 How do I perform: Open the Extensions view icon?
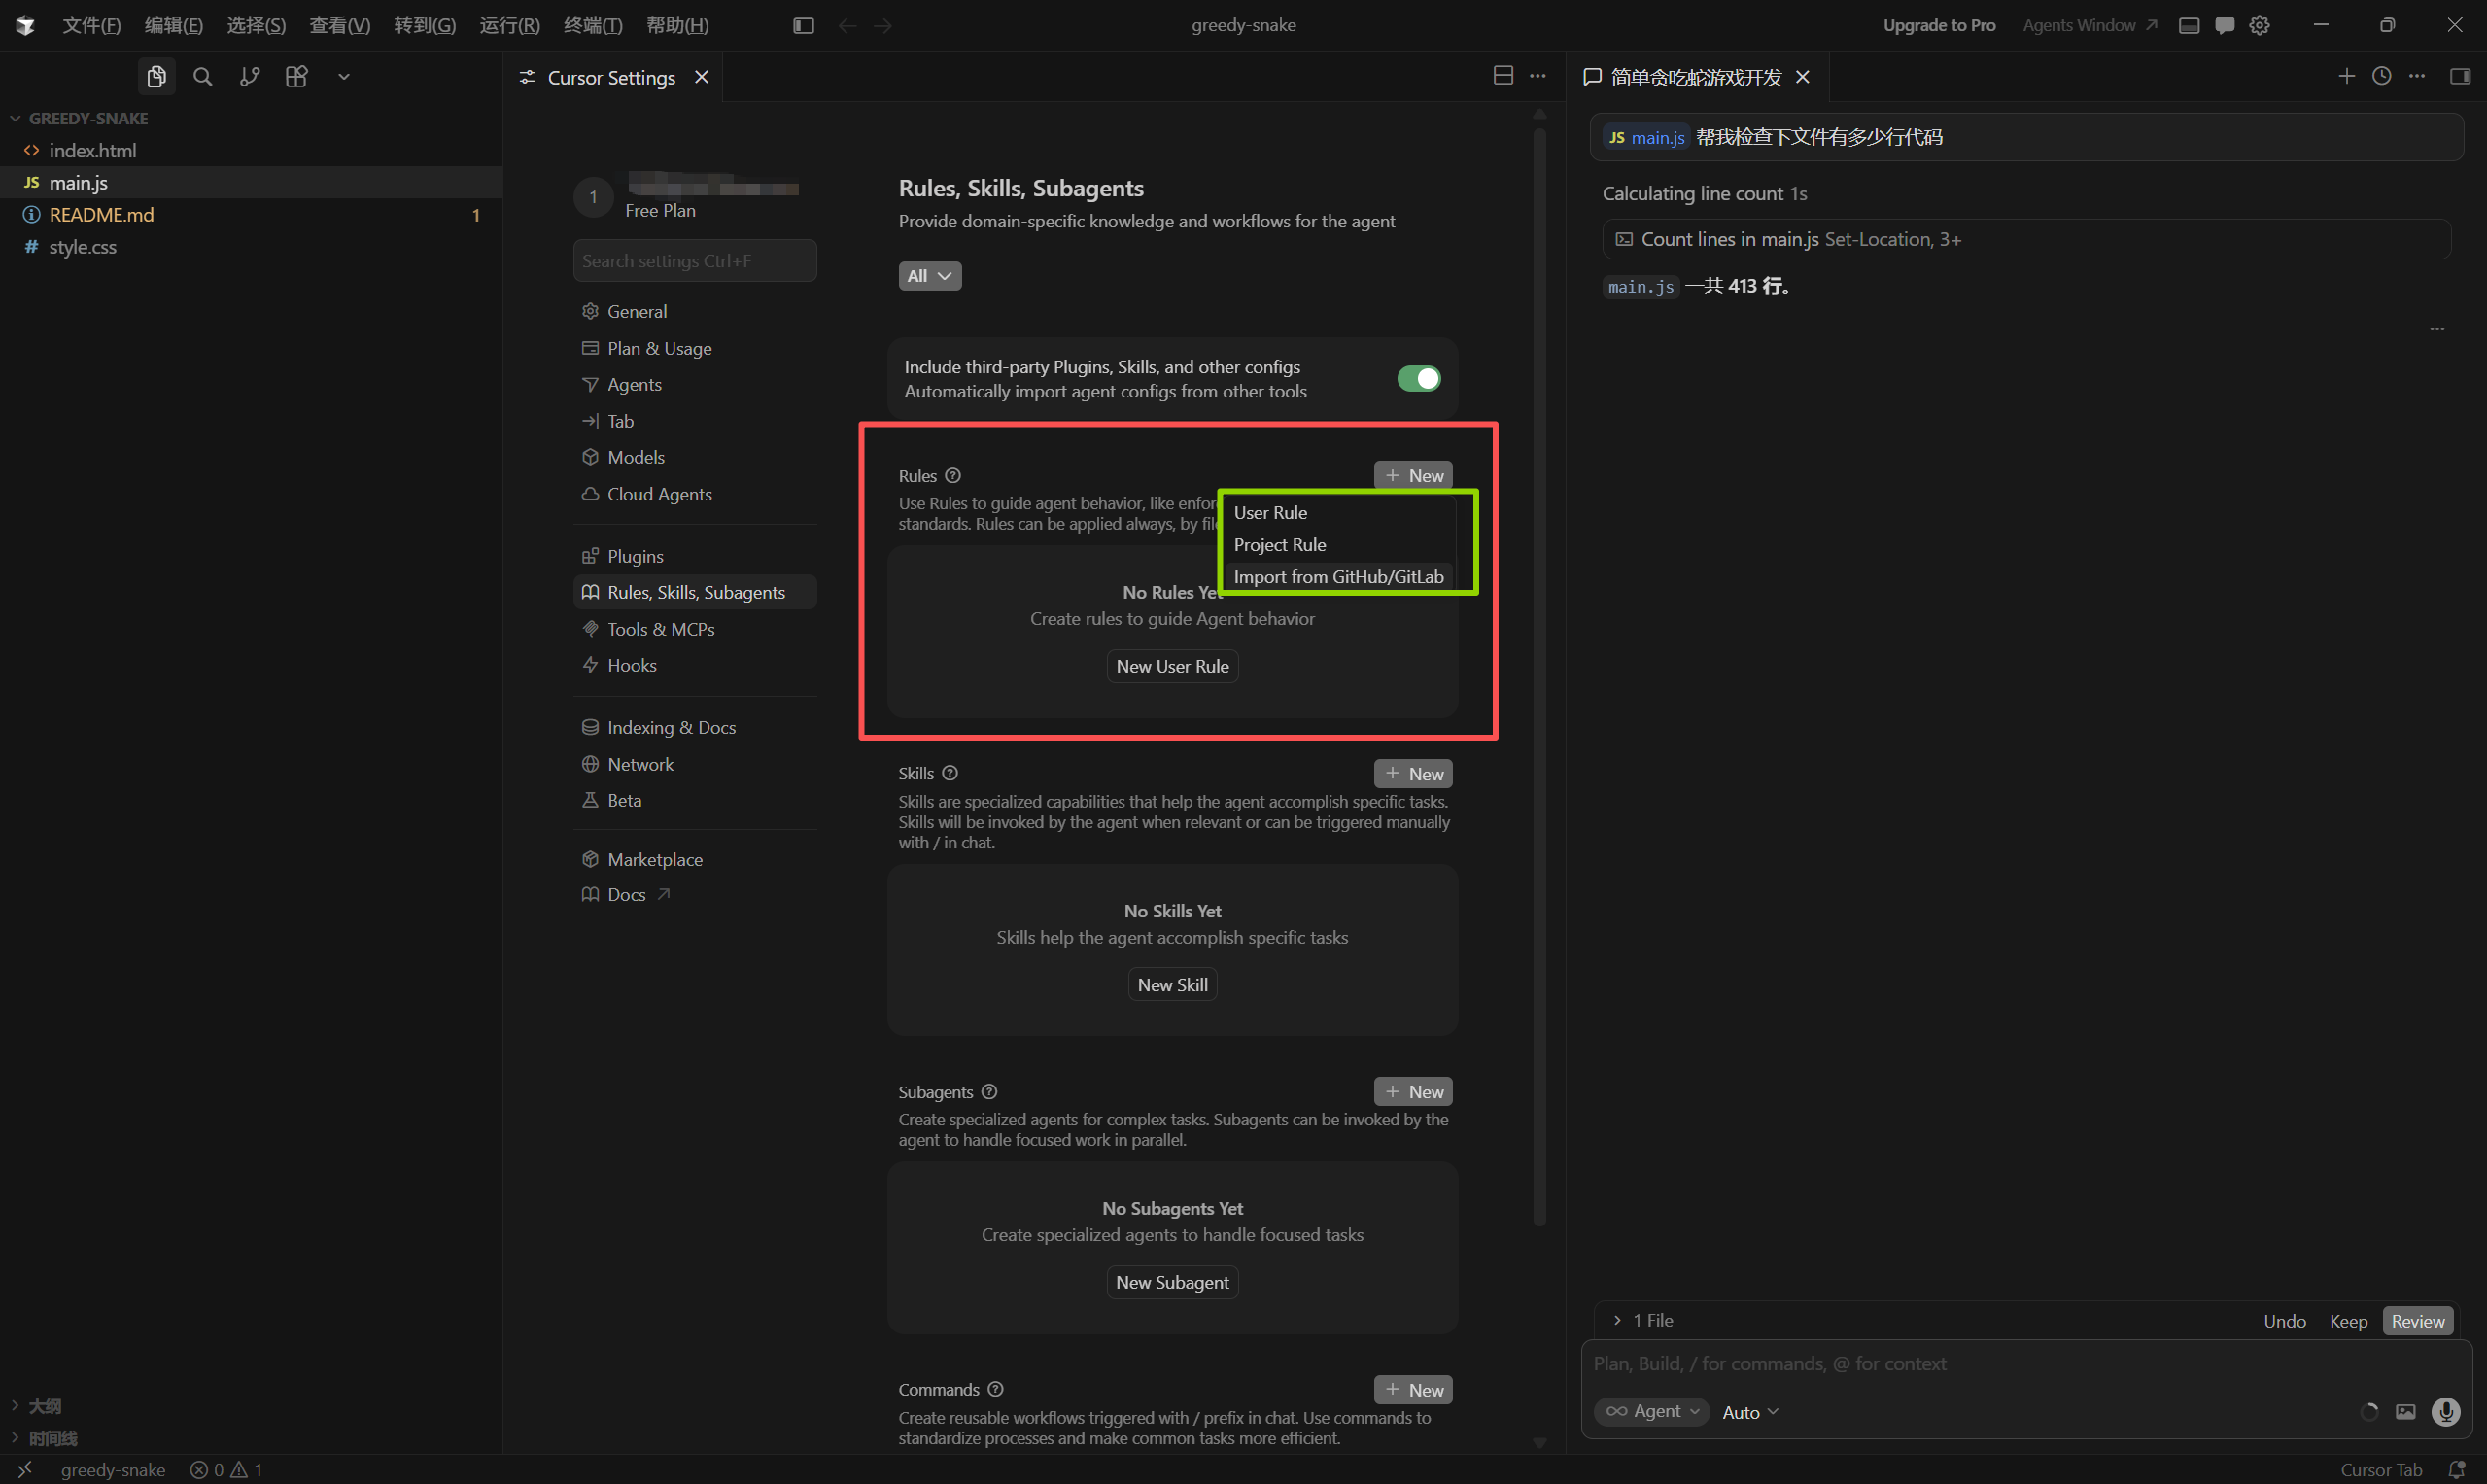click(297, 77)
